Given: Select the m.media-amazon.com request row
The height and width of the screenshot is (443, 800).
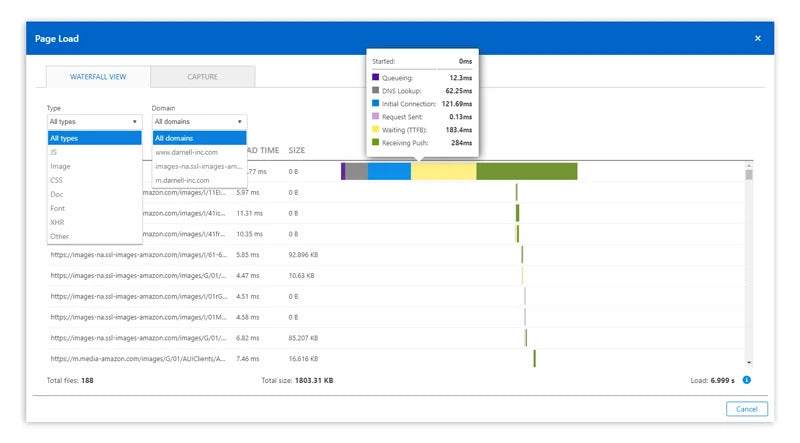Looking at the screenshot, I should (140, 358).
